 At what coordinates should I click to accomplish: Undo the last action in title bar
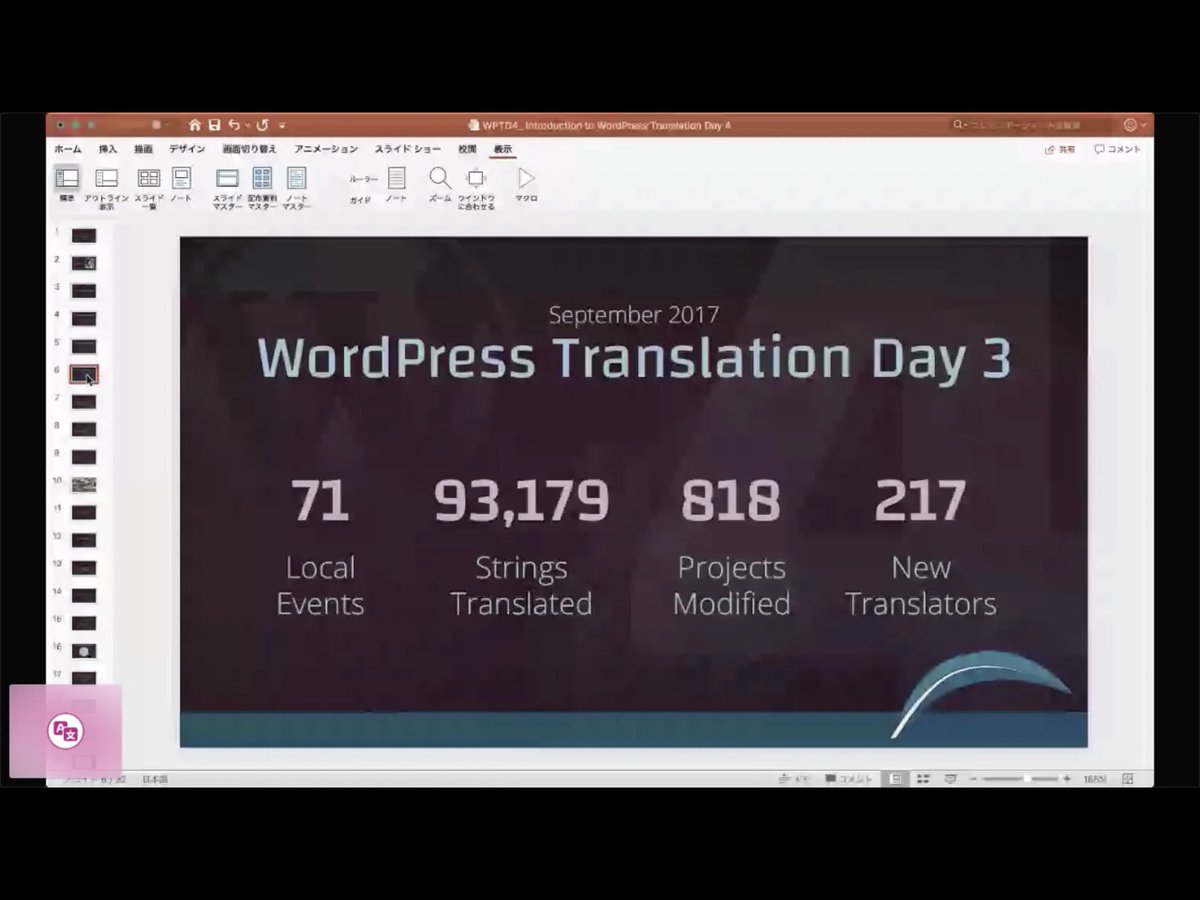click(234, 125)
